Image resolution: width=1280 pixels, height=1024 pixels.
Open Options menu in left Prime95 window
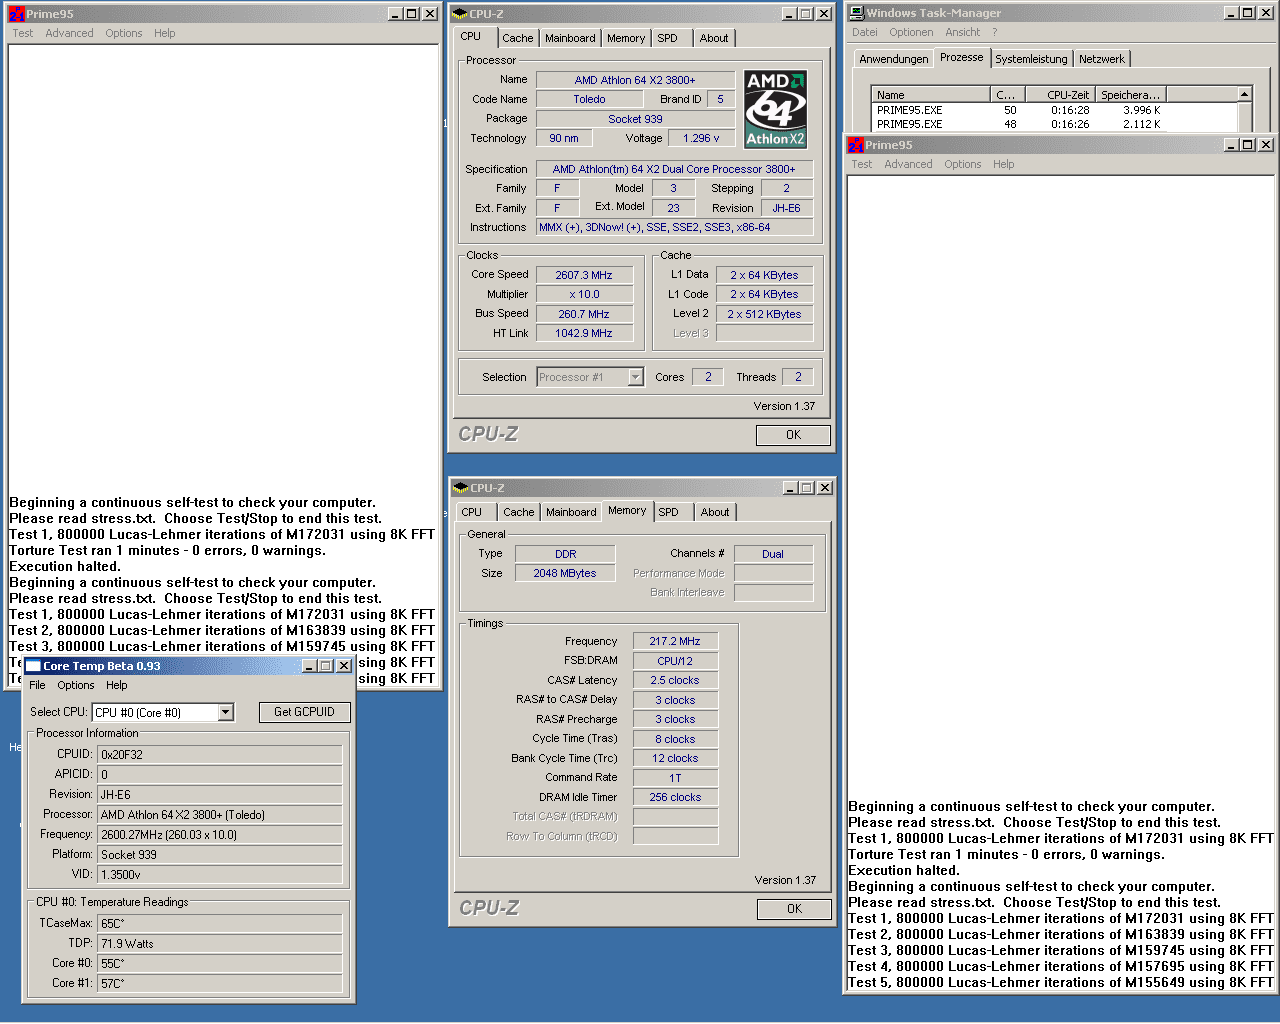coord(124,33)
